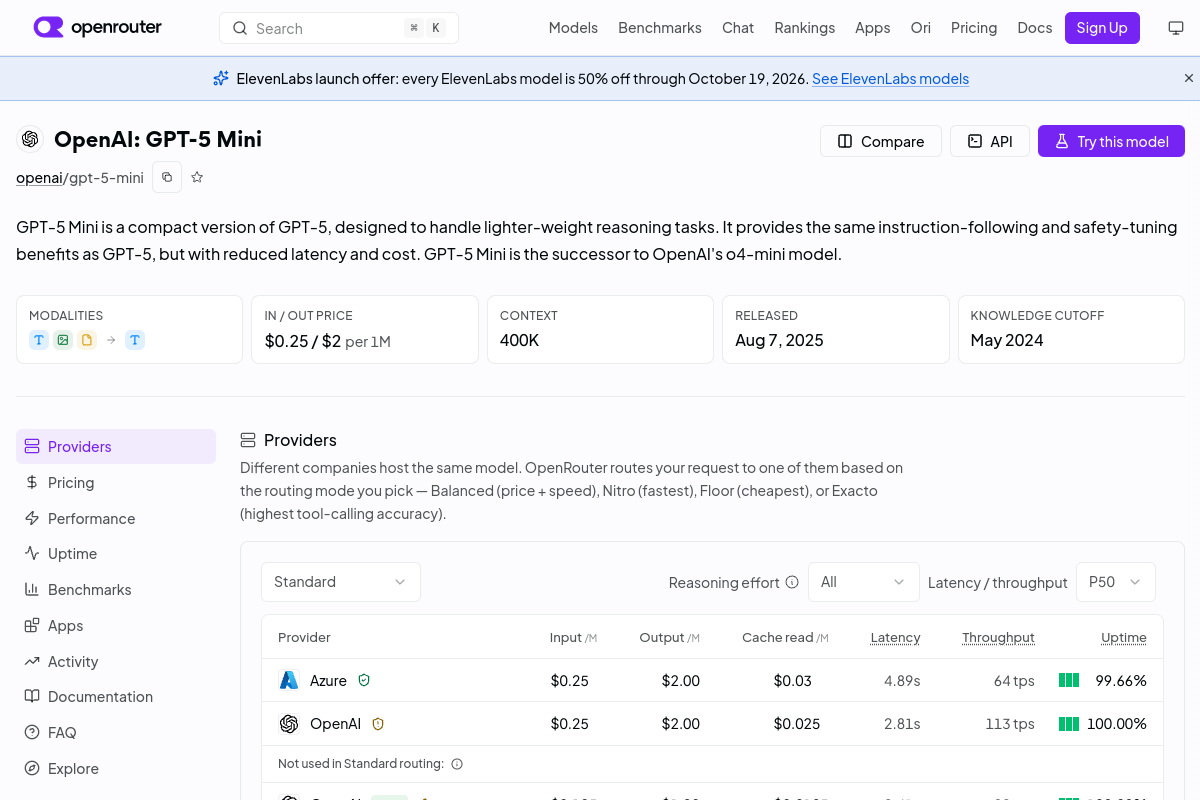Click the file input modality icon

[x=87, y=340]
